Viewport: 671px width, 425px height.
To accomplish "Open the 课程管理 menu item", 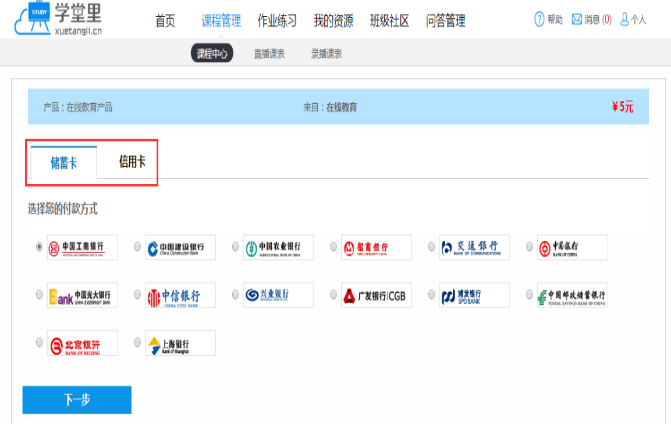I will (221, 21).
